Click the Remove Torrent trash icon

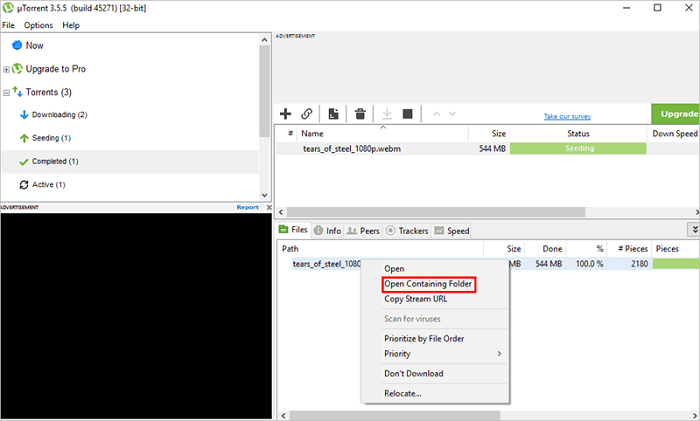[360, 114]
